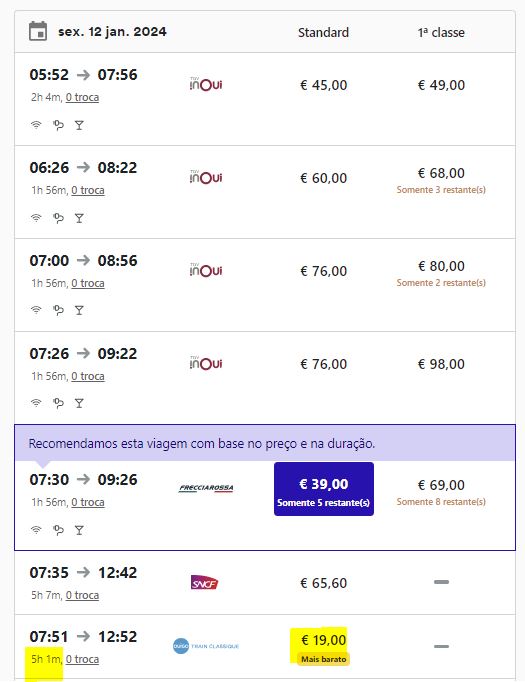
Task: Click the power socket icon on 07:00 train
Action: (58, 311)
